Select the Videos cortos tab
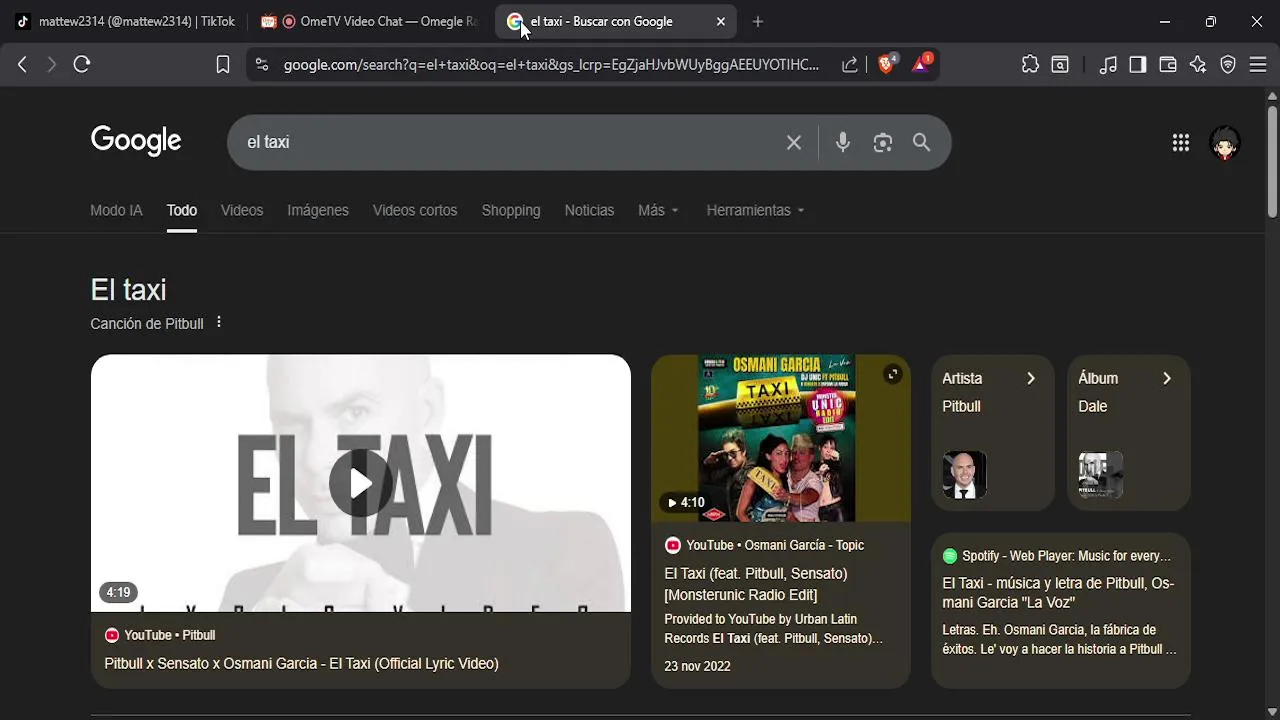Screen dimensions: 1280x720 click(x=415, y=210)
